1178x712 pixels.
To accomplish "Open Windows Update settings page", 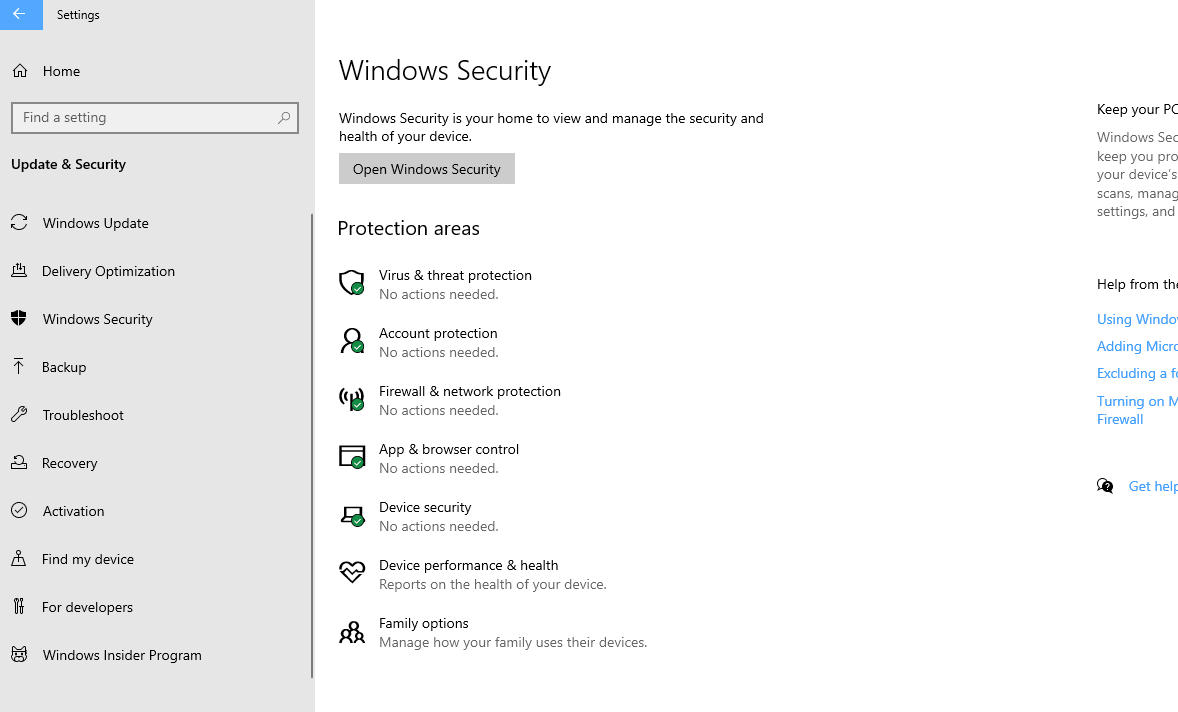I will (x=95, y=223).
